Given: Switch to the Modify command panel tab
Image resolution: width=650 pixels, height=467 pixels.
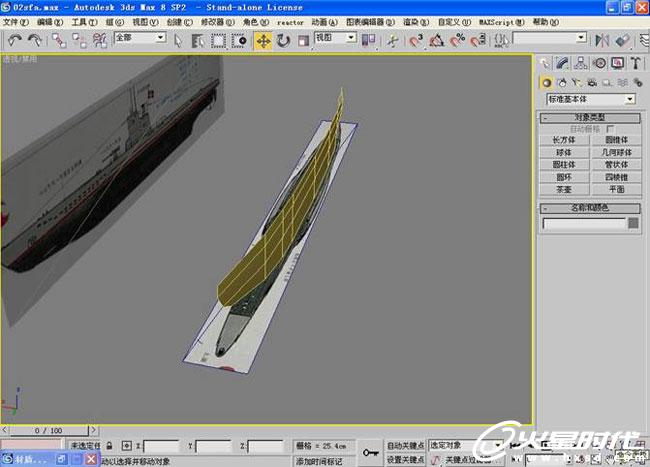Looking at the screenshot, I should (562, 63).
